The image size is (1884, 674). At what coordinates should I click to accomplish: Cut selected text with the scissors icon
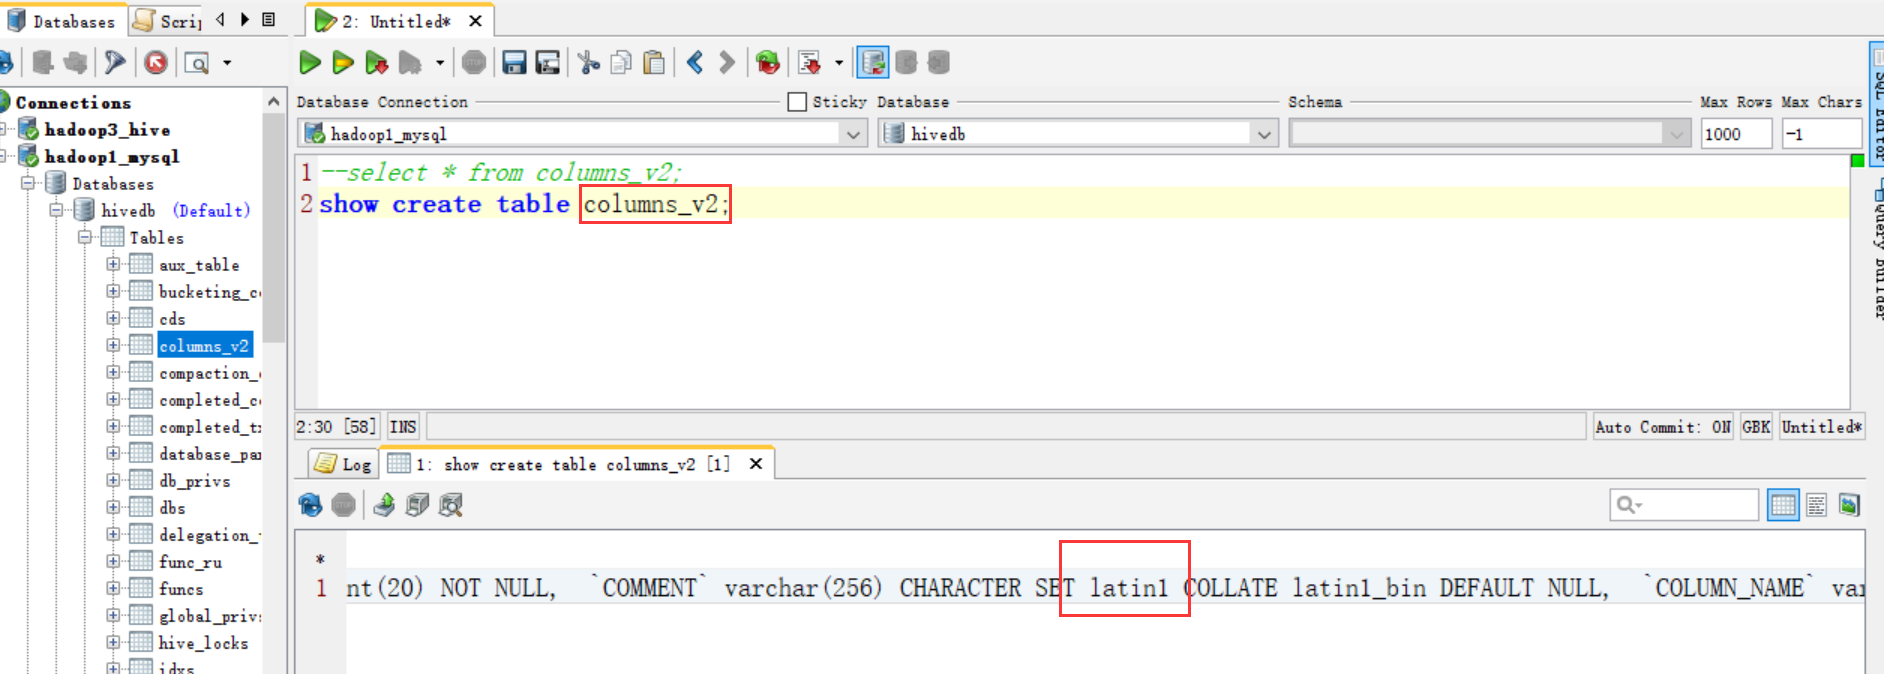589,63
